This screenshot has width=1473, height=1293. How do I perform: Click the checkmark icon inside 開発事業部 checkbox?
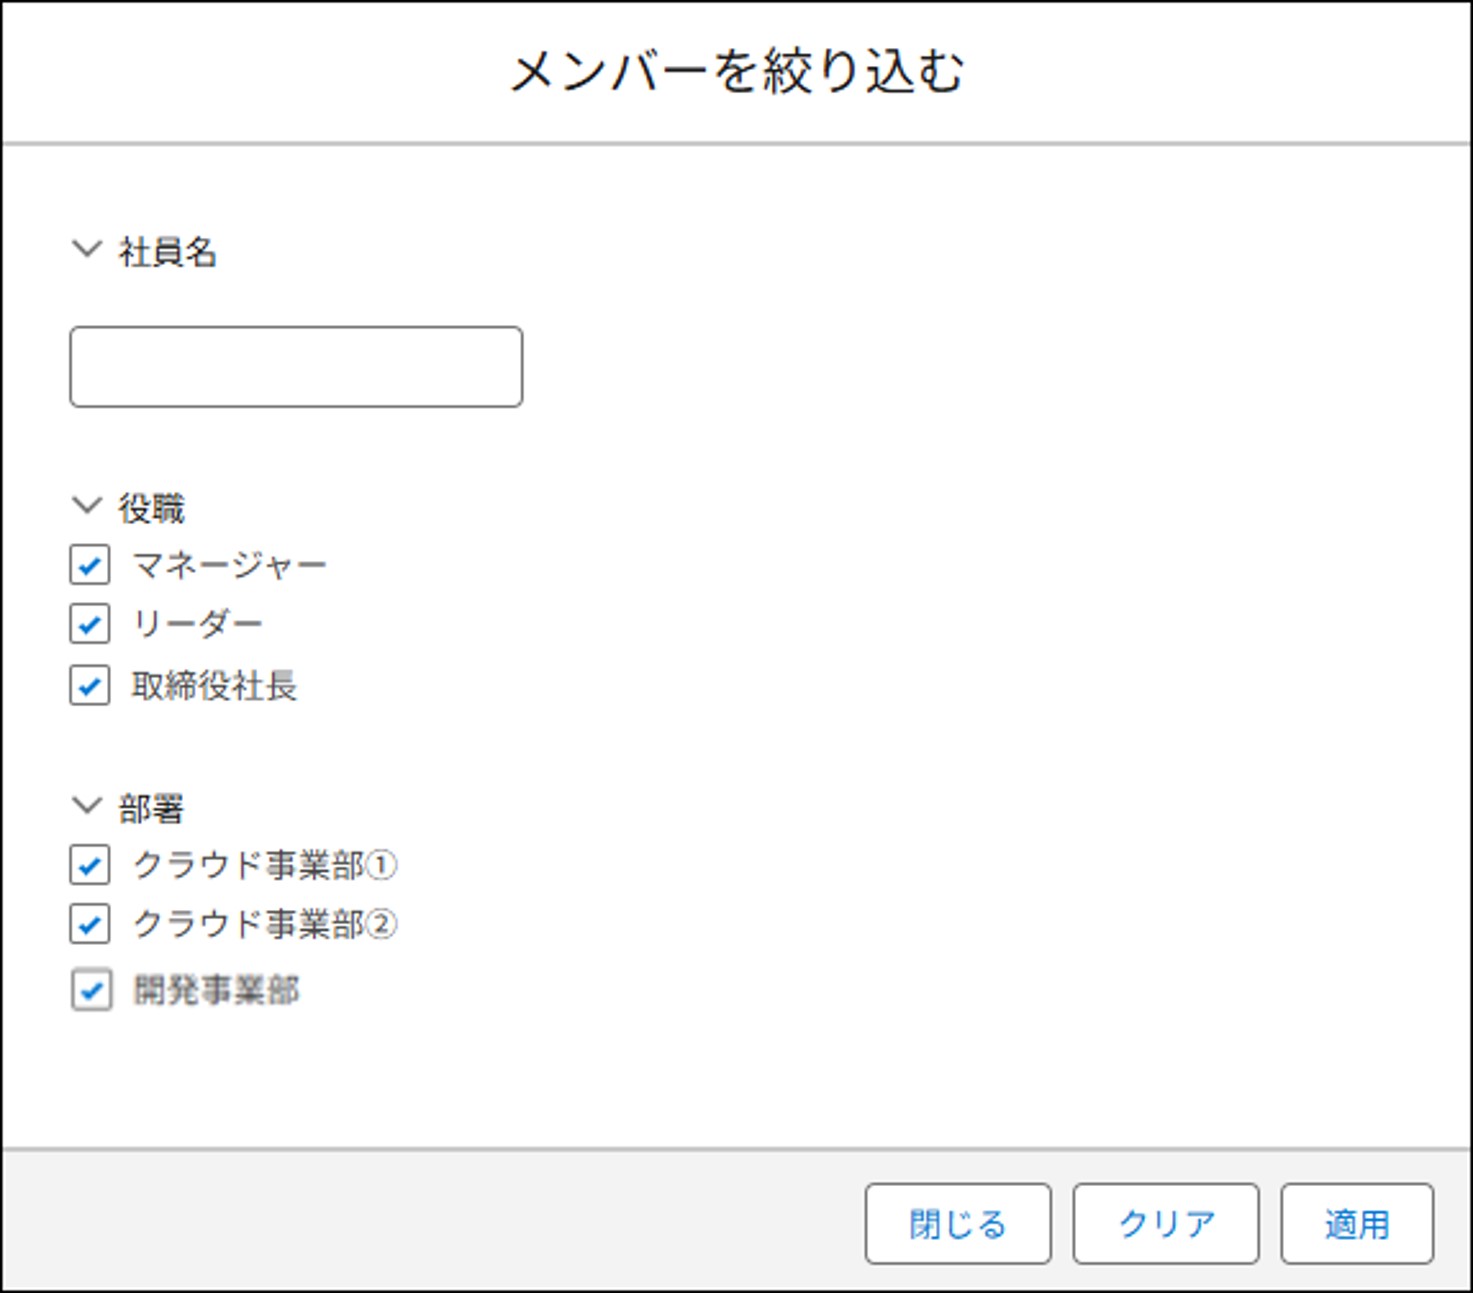91,991
